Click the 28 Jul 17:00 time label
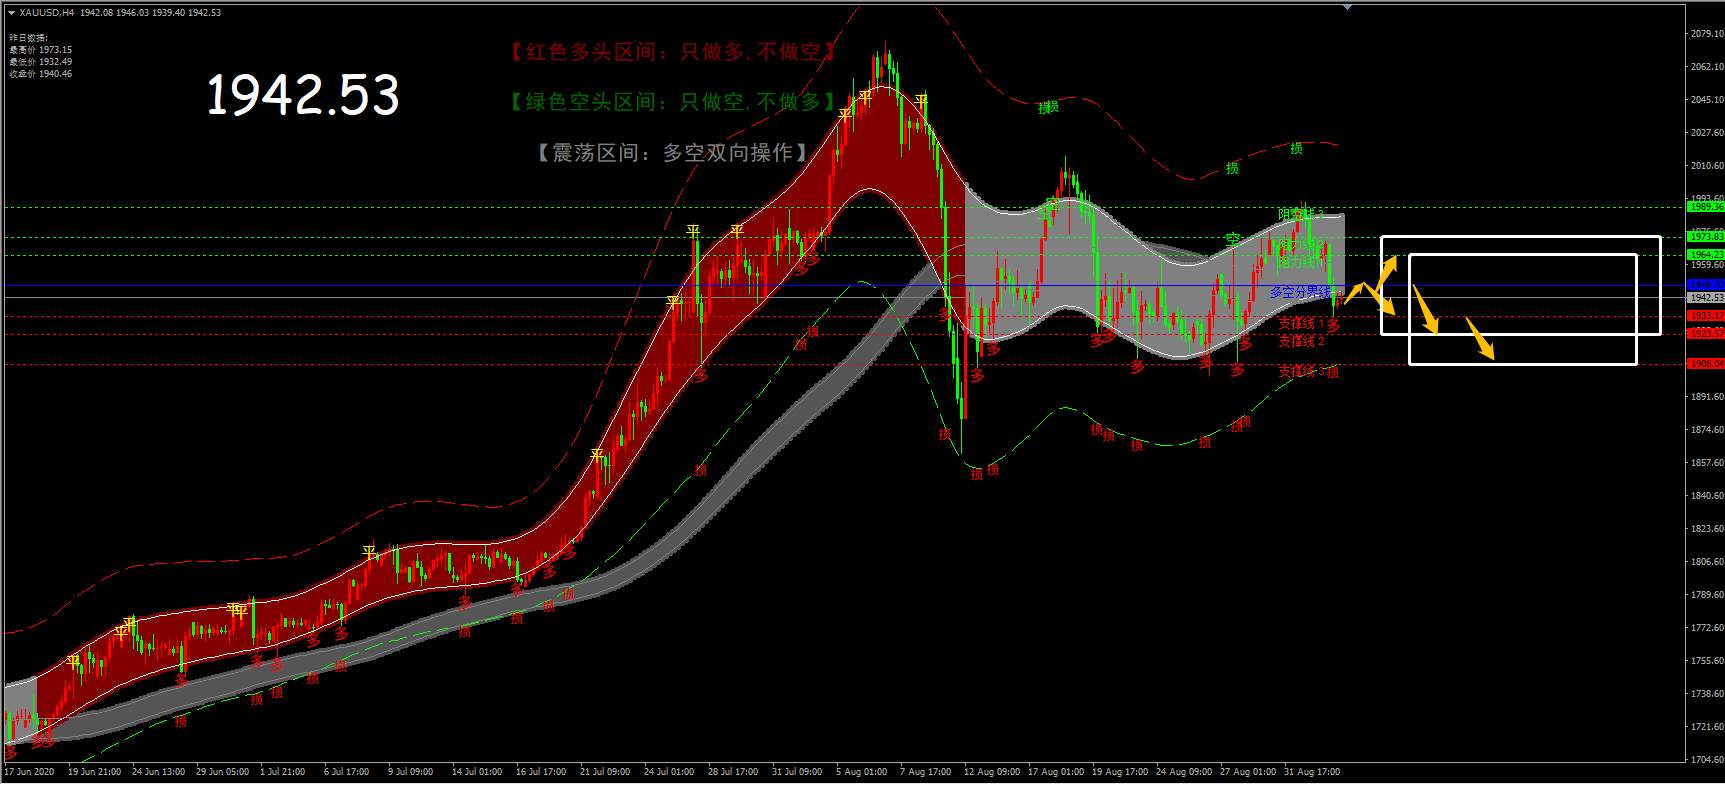This screenshot has width=1725, height=785. coord(733,772)
